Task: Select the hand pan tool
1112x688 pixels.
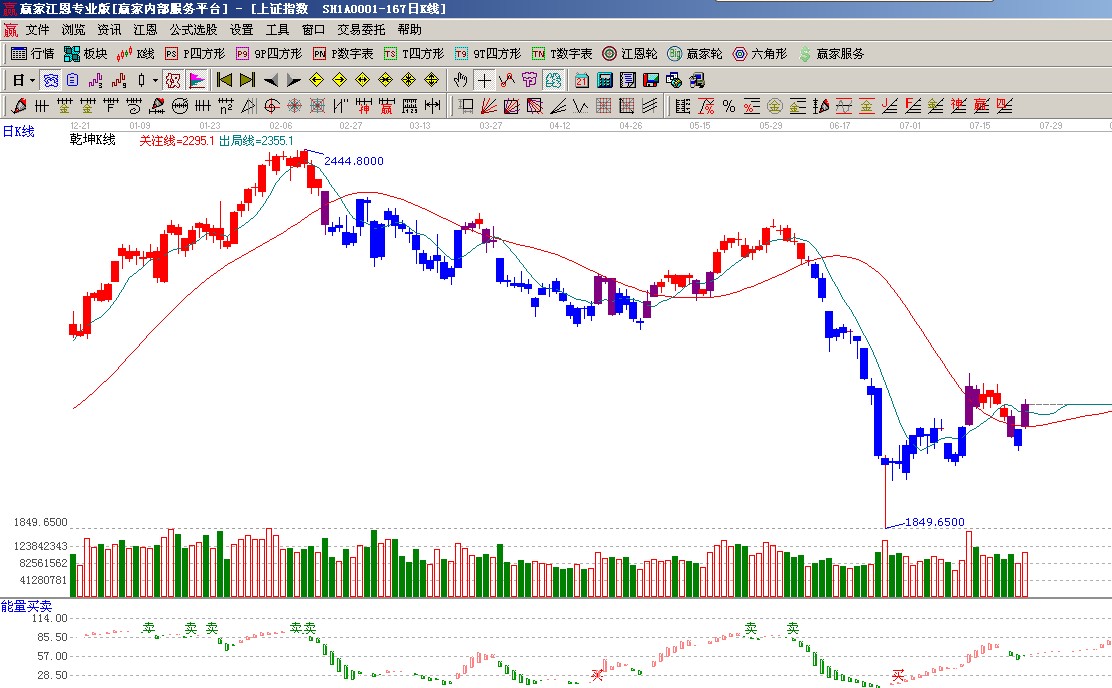Action: (460, 80)
